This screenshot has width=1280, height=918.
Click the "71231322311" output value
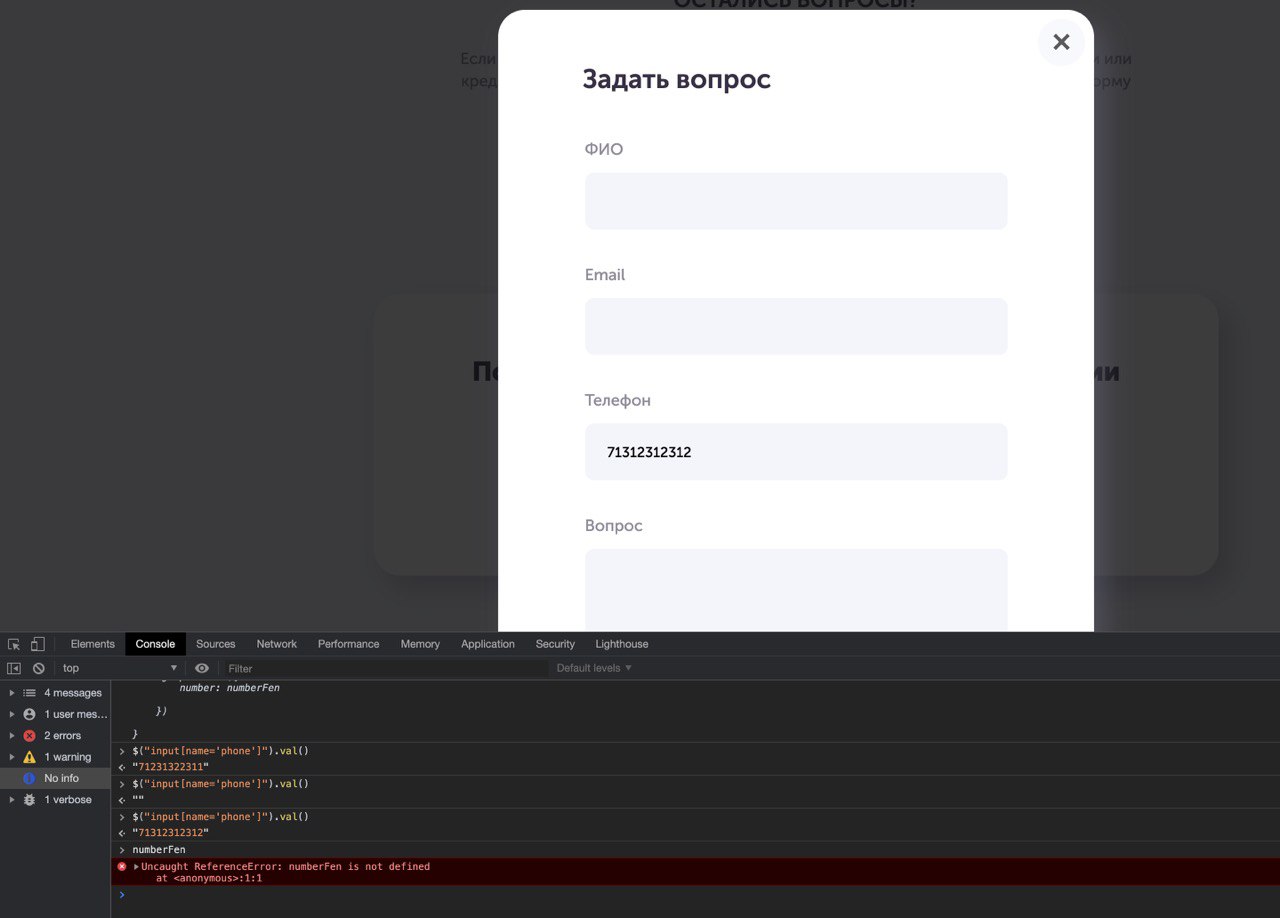(170, 767)
